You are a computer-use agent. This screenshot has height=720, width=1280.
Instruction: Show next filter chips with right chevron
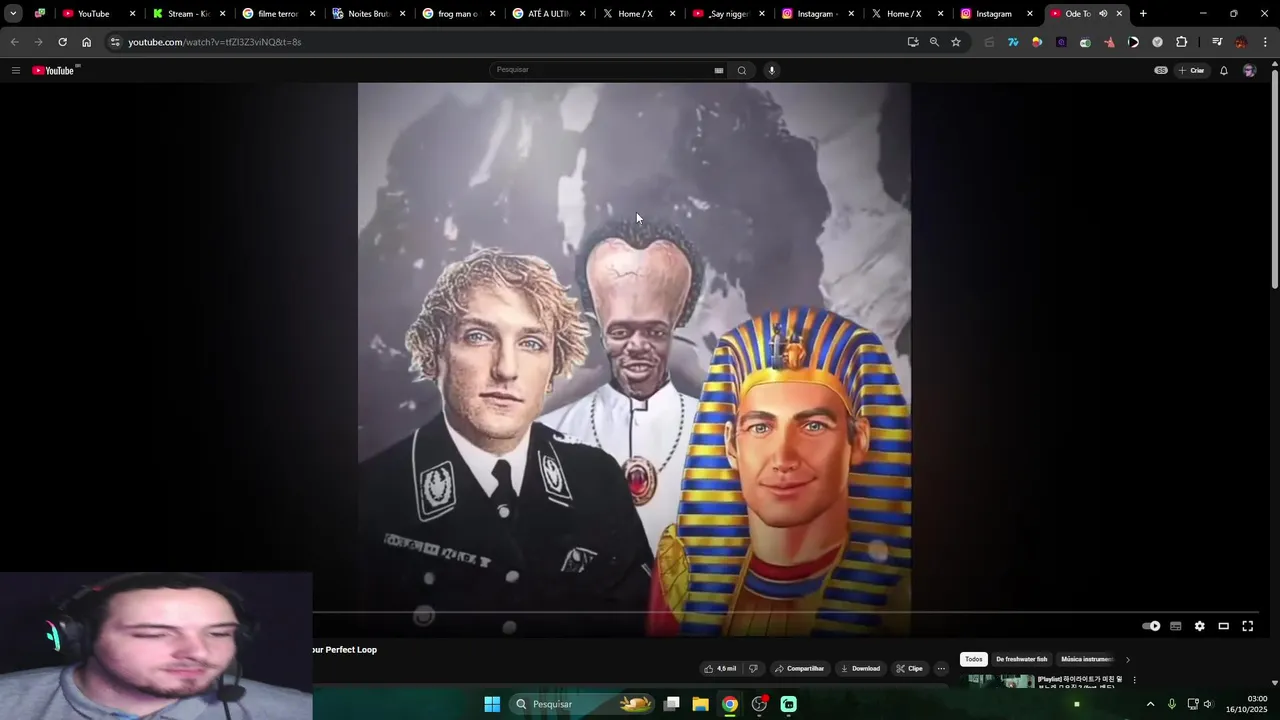click(x=1127, y=660)
